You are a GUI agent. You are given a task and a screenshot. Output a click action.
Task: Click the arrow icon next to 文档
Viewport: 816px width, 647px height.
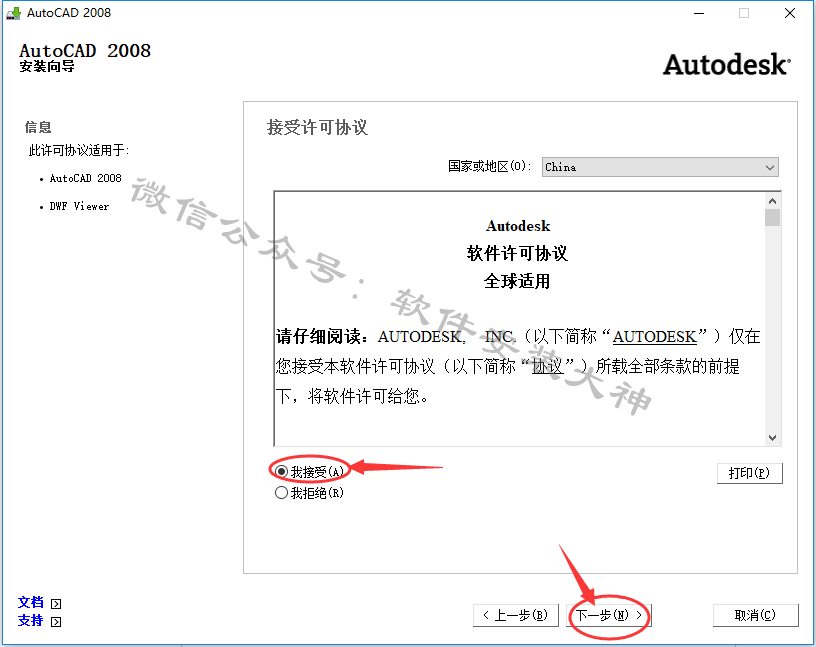click(56, 604)
